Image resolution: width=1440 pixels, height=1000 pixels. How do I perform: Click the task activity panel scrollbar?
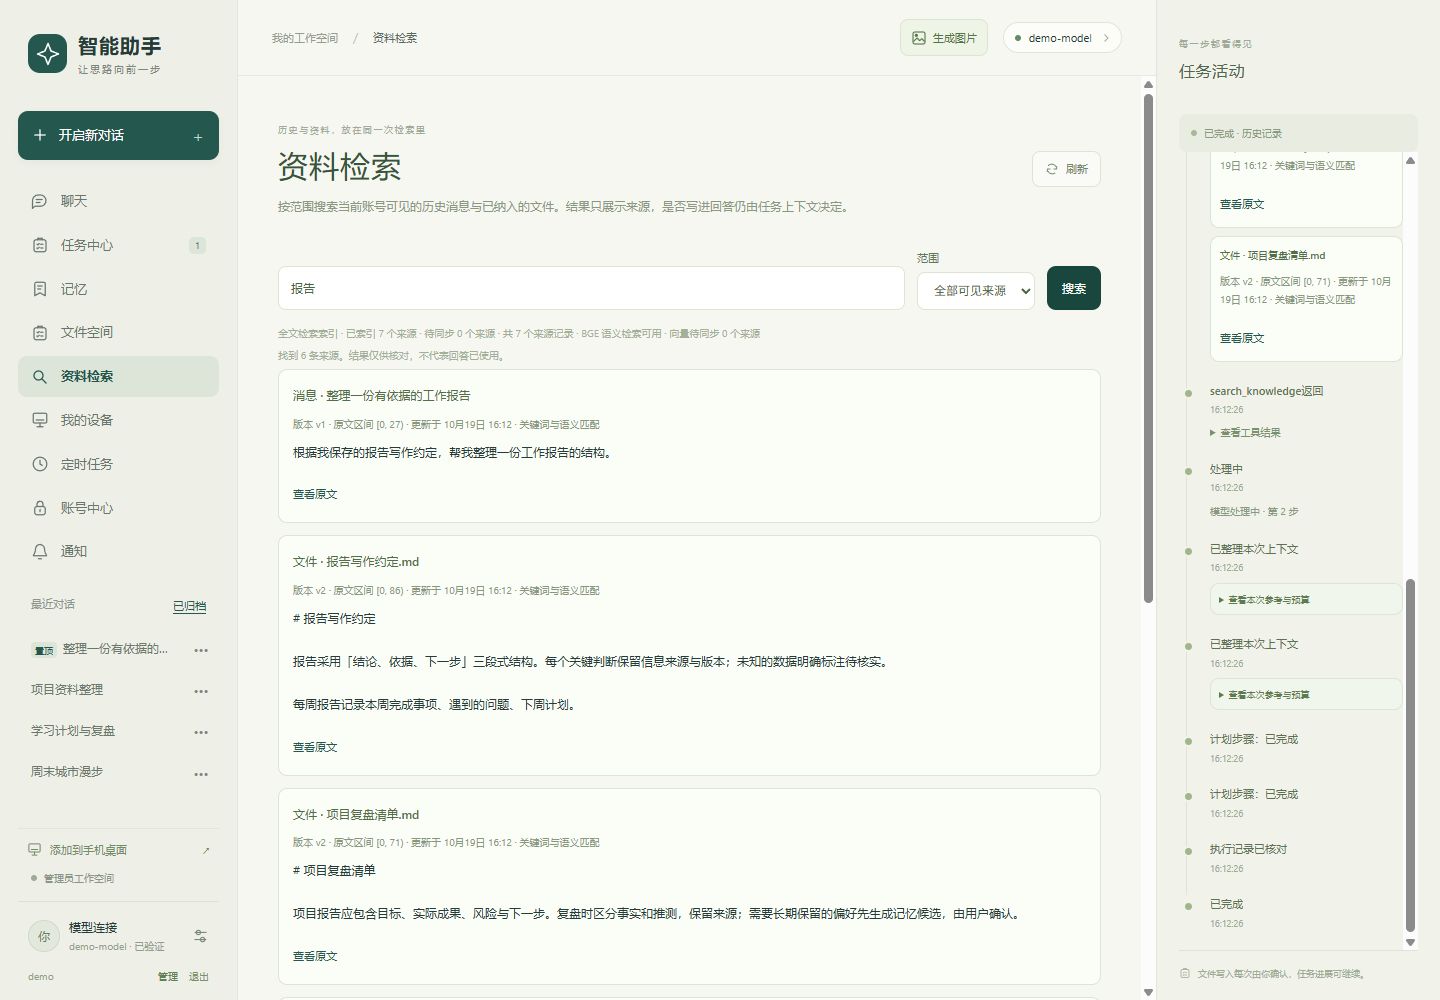click(x=1410, y=755)
